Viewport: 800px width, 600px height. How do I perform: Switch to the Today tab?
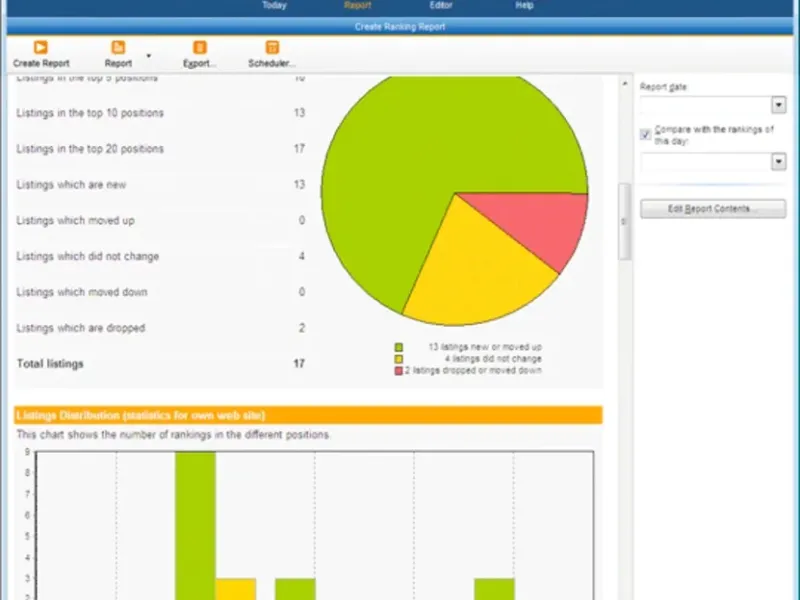(274, 5)
